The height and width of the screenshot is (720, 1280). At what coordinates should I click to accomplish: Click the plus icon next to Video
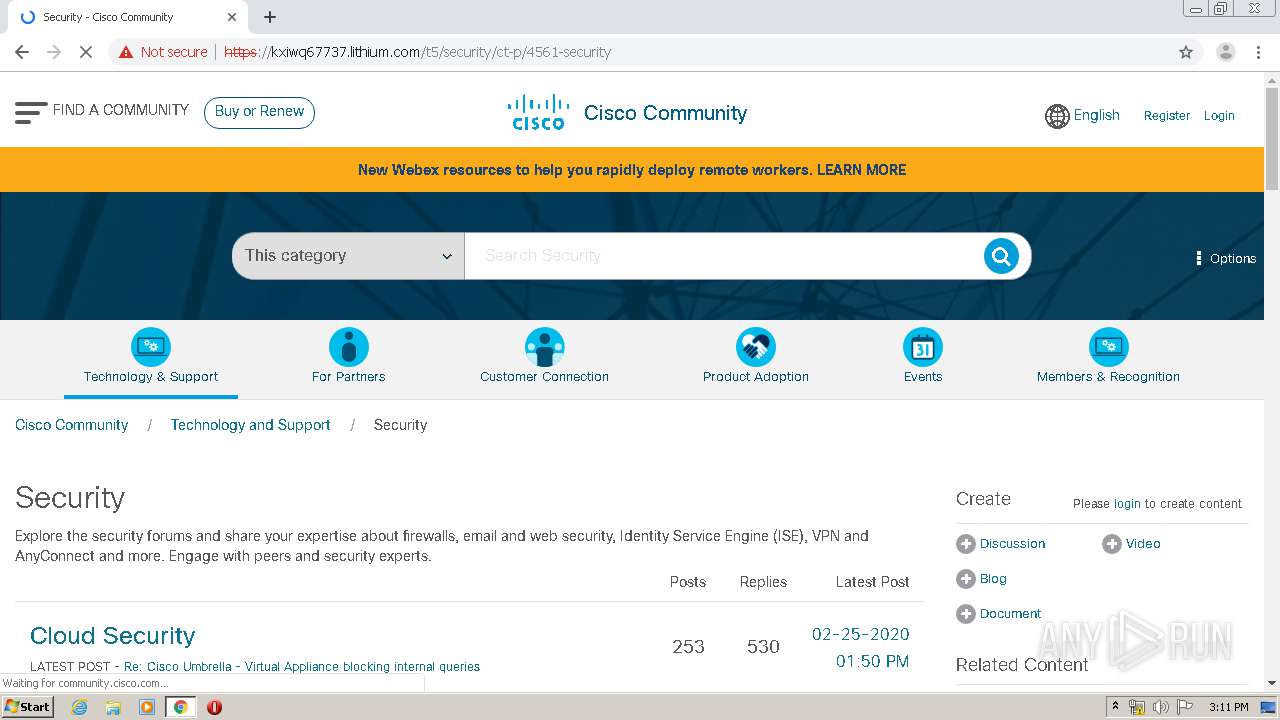click(x=1111, y=544)
